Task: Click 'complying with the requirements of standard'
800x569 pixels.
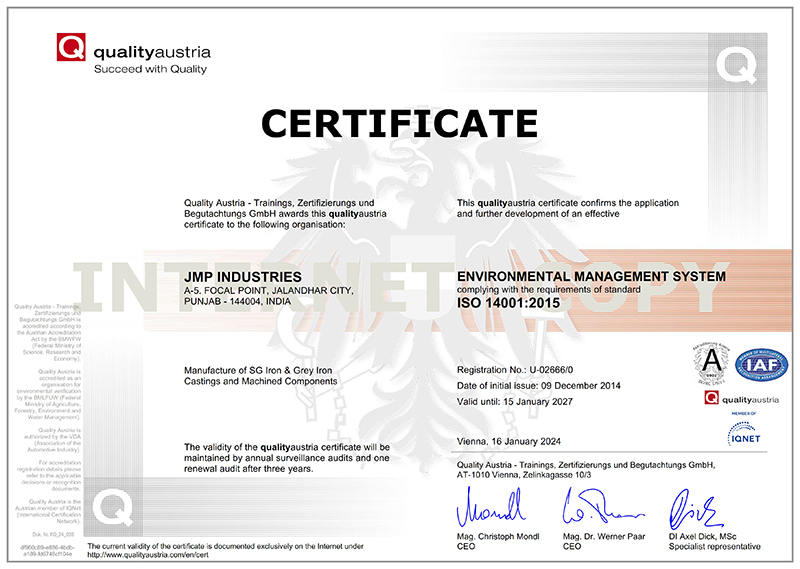Action: pyautogui.click(x=548, y=289)
